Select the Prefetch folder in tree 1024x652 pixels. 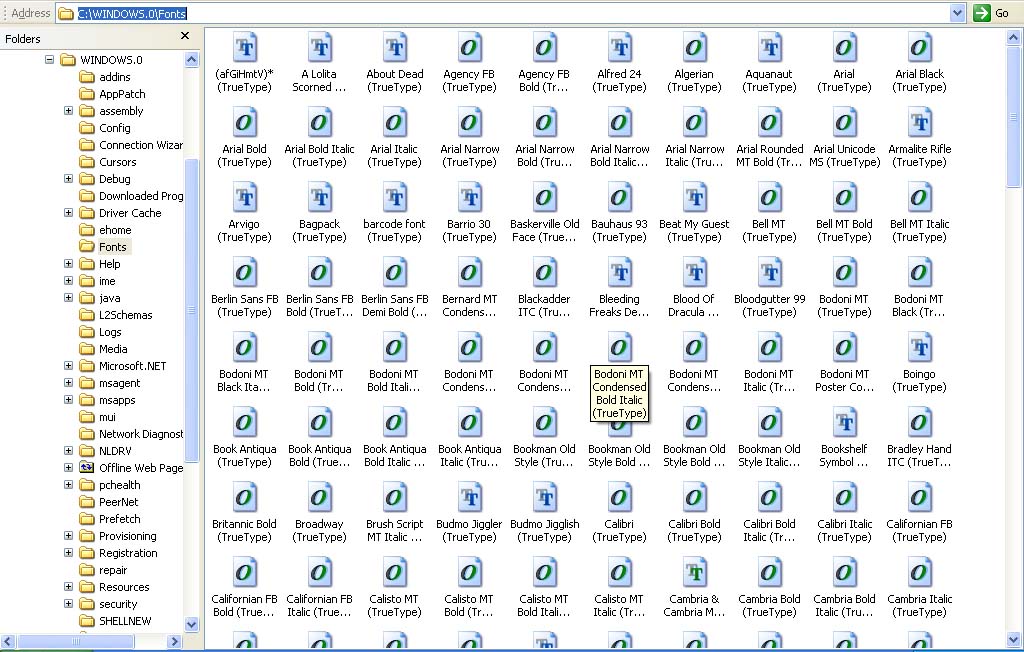click(x=120, y=519)
